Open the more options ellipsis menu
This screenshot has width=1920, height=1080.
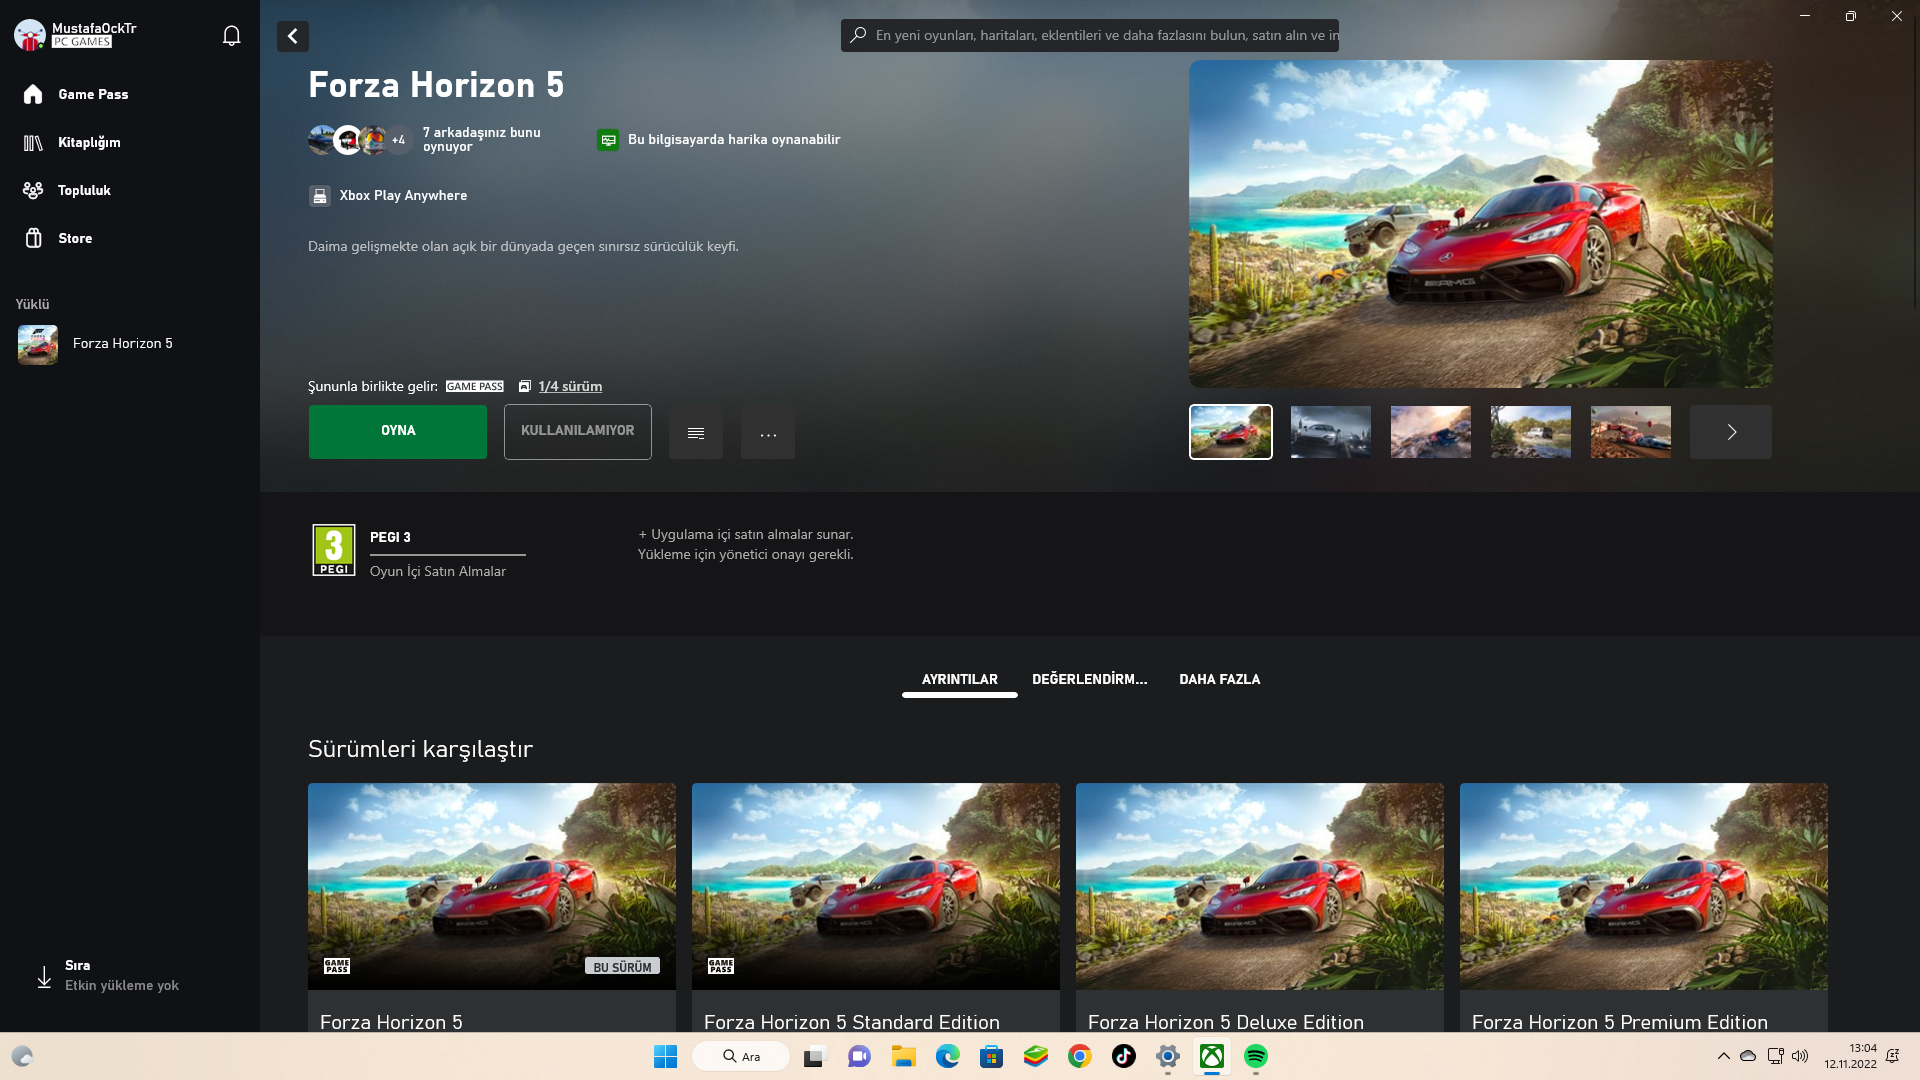pyautogui.click(x=768, y=432)
